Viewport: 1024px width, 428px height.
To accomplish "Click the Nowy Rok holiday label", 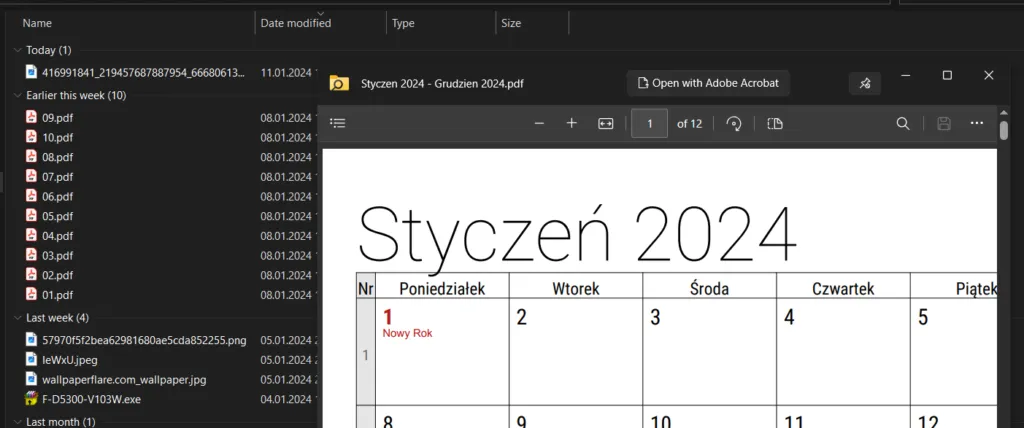I will [x=408, y=333].
